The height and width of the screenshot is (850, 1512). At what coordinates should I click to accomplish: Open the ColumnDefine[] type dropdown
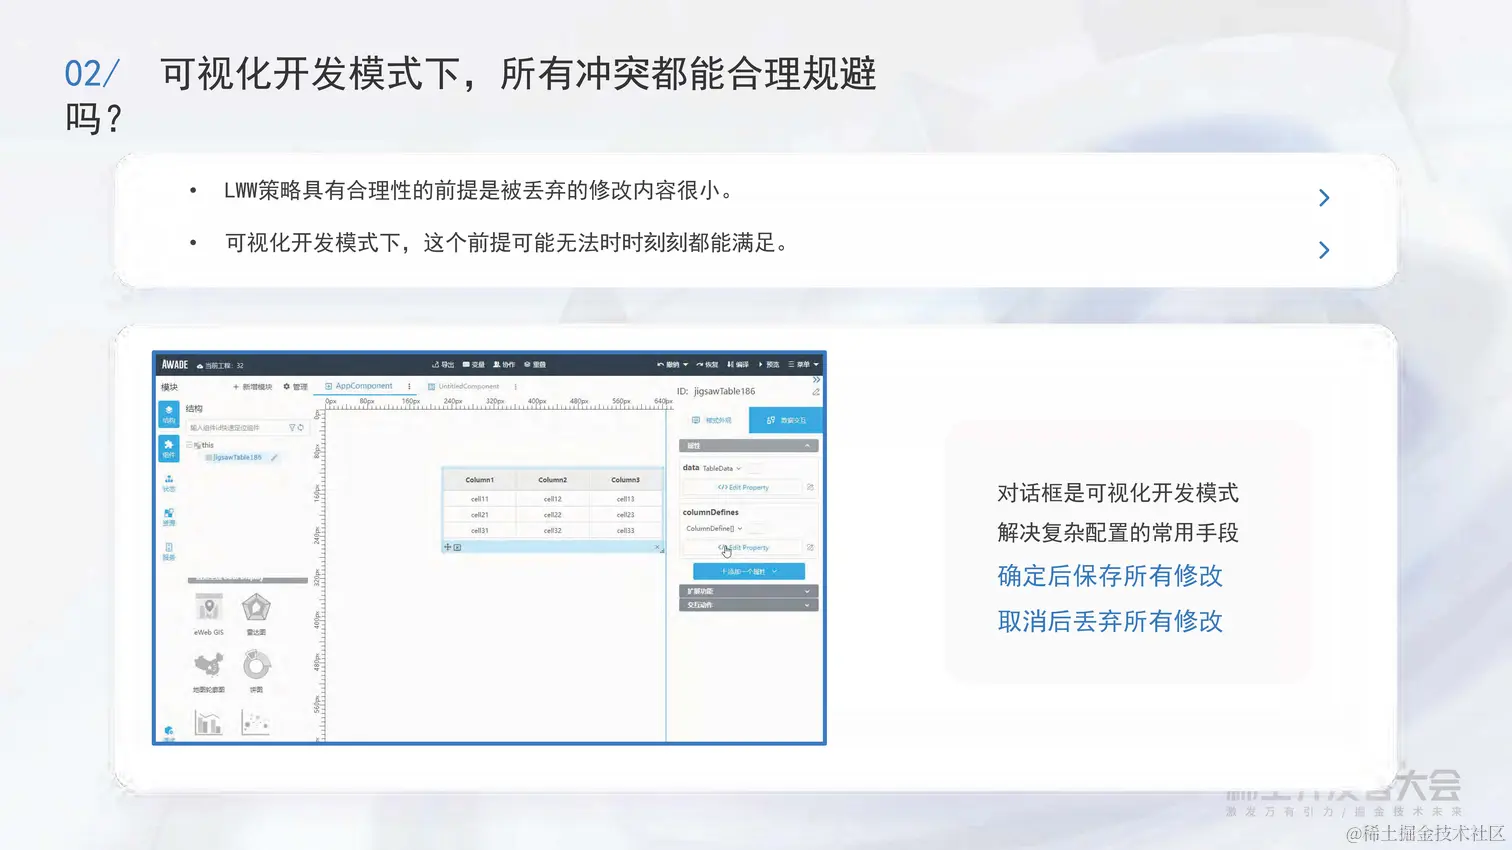tap(714, 528)
